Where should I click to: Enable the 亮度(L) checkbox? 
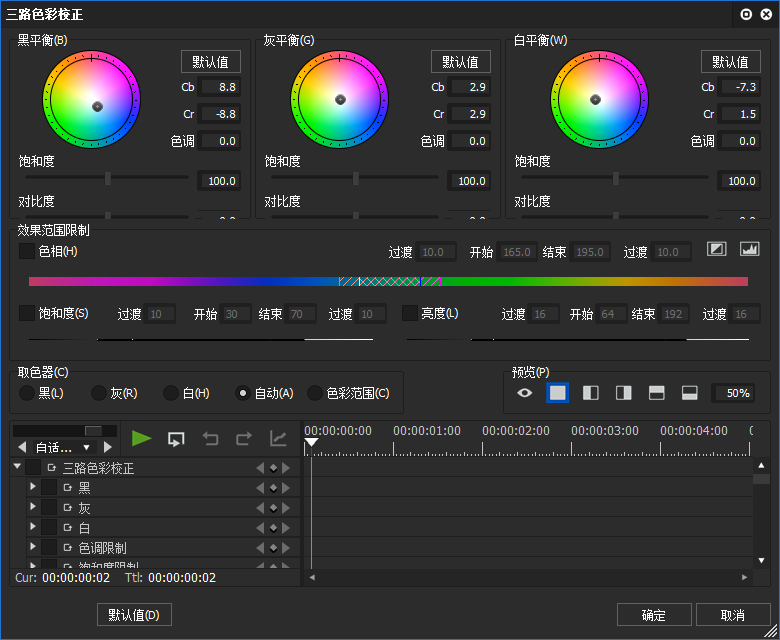[x=409, y=313]
